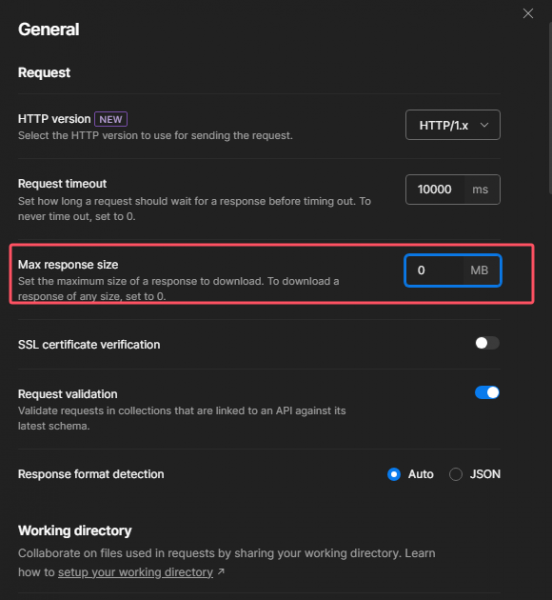The height and width of the screenshot is (600, 552).
Task: Select JSON response format detection
Action: [456, 474]
